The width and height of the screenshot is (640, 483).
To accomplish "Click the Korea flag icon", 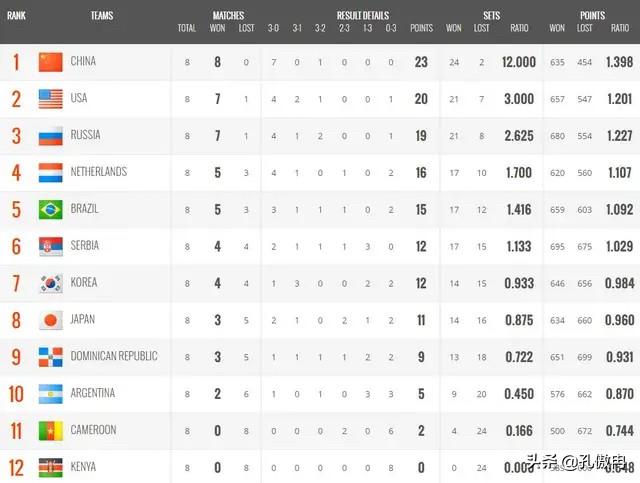I will (51, 283).
